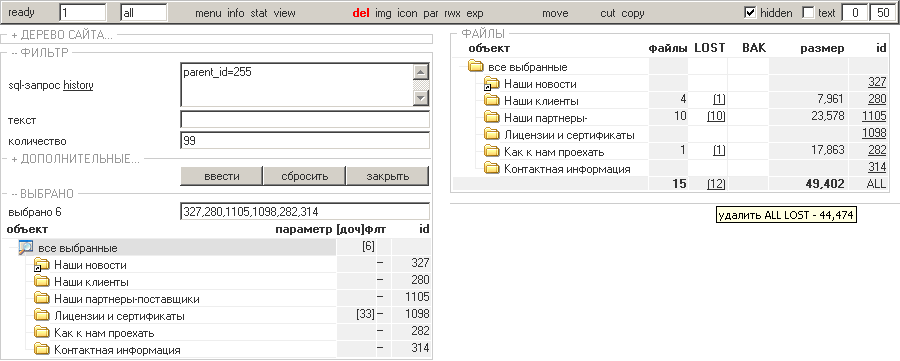Screen dimensions: 900x361
Task: Open the view toolbar item
Action: pos(285,13)
